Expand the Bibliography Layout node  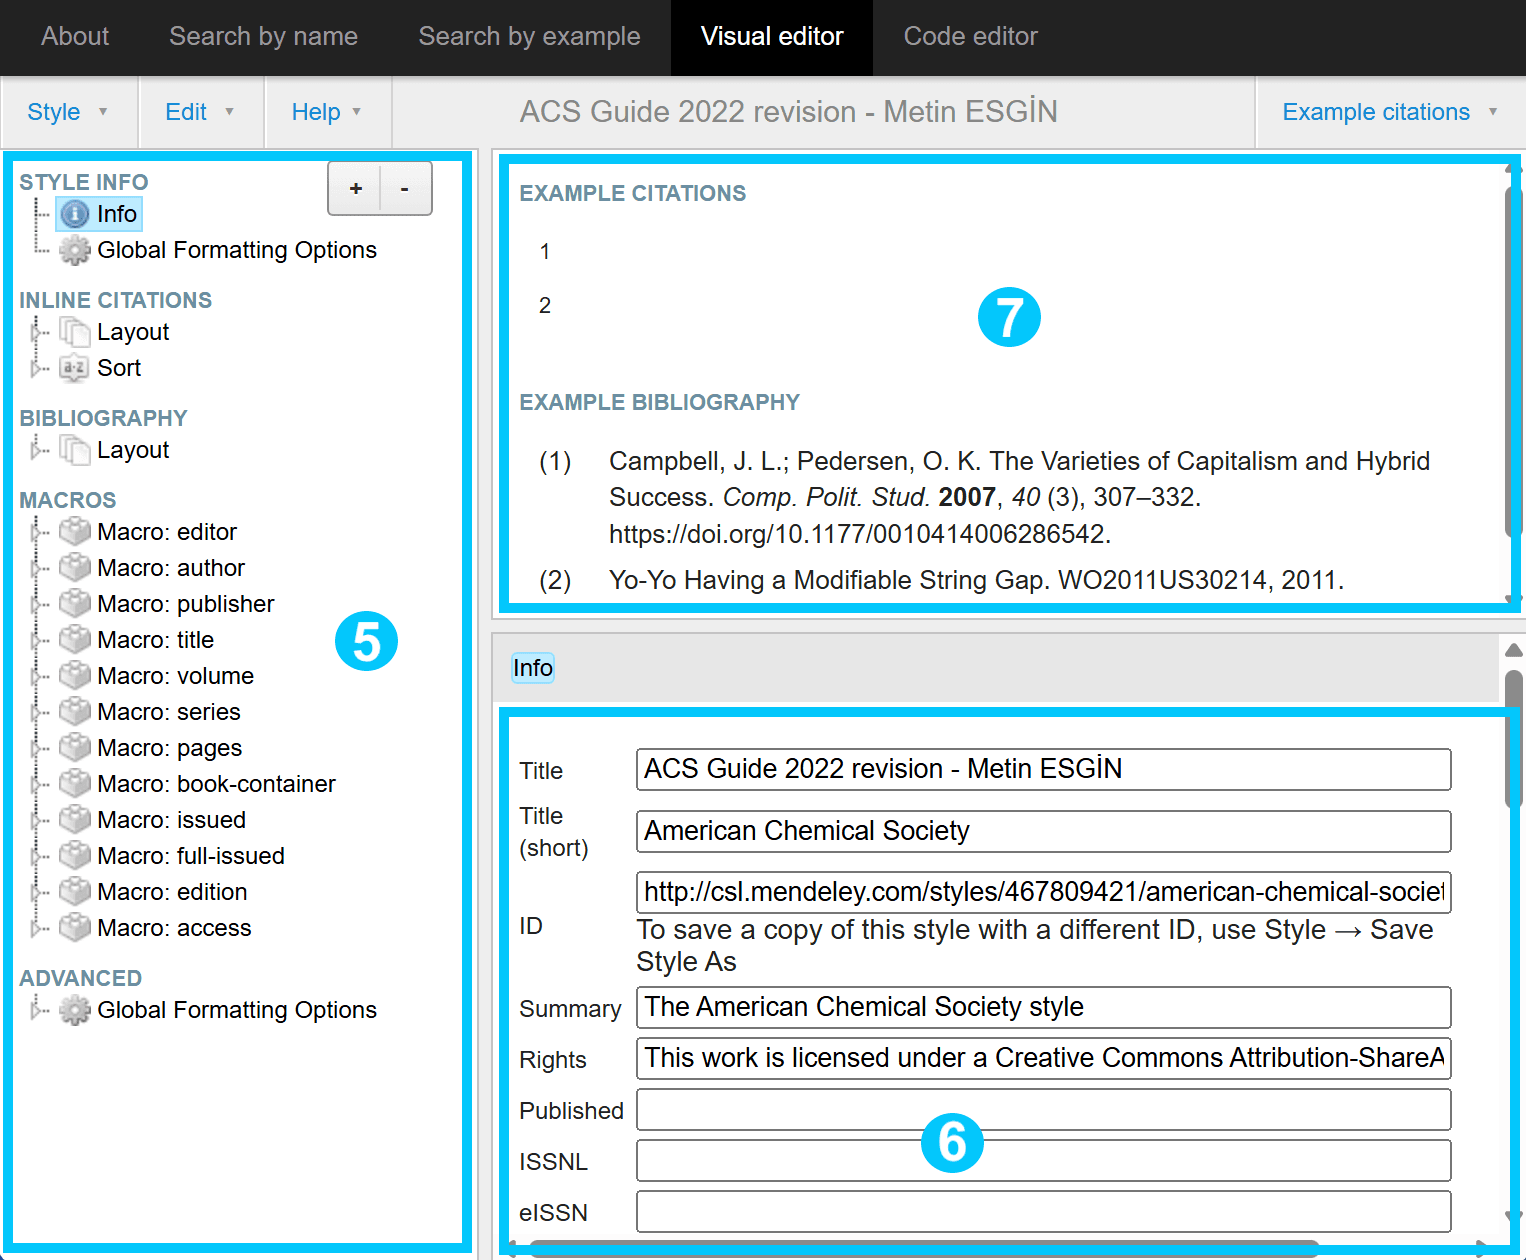pos(36,450)
